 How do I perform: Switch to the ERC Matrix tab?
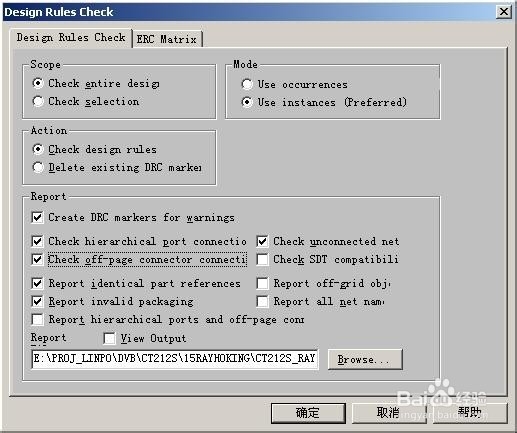point(167,39)
